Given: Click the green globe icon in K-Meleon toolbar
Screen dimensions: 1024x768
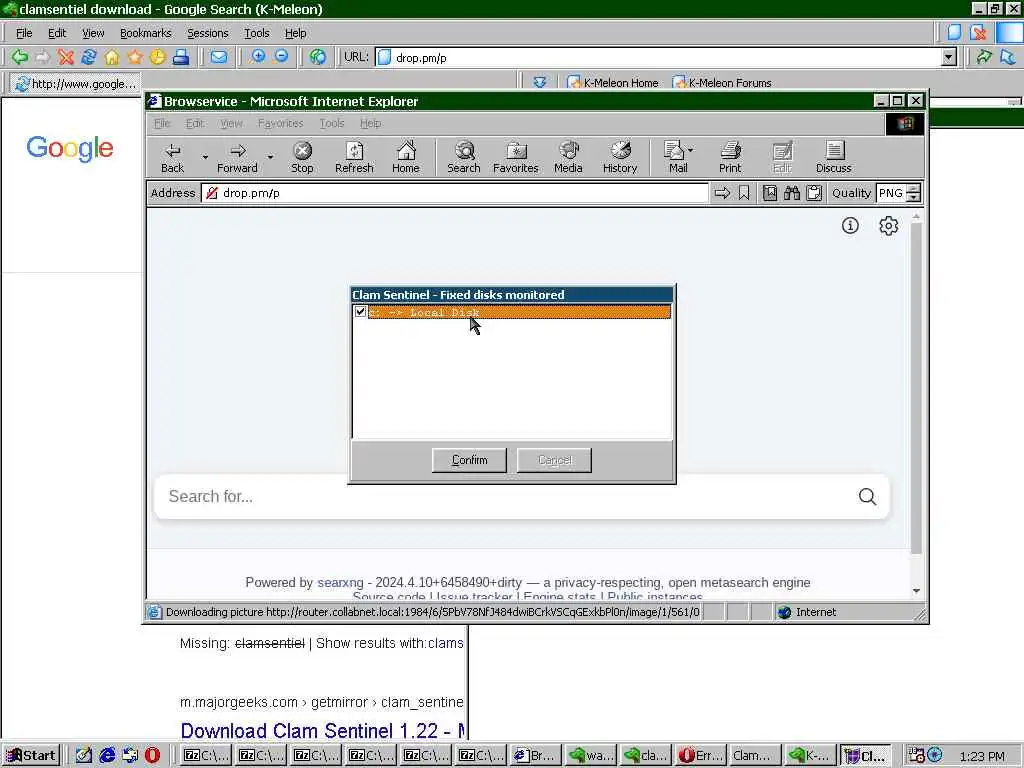Looking at the screenshot, I should [318, 57].
